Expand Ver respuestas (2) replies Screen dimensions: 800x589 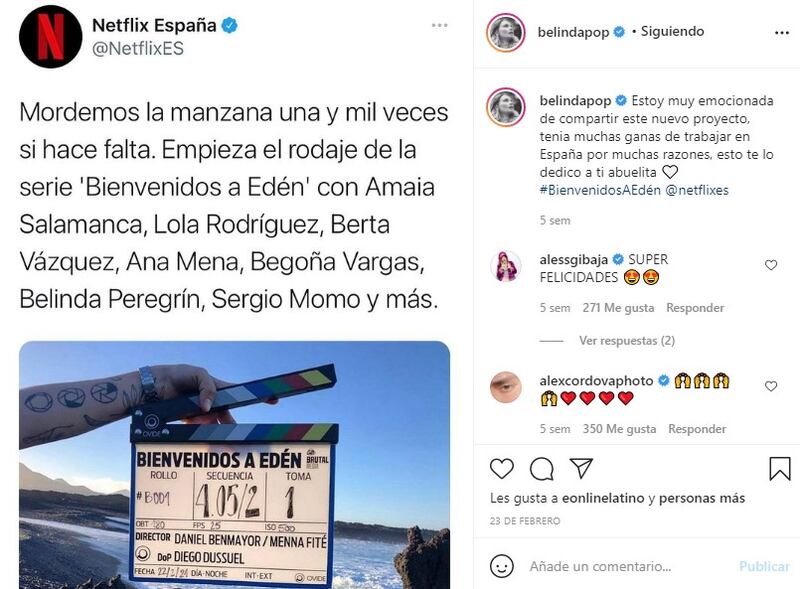point(627,340)
